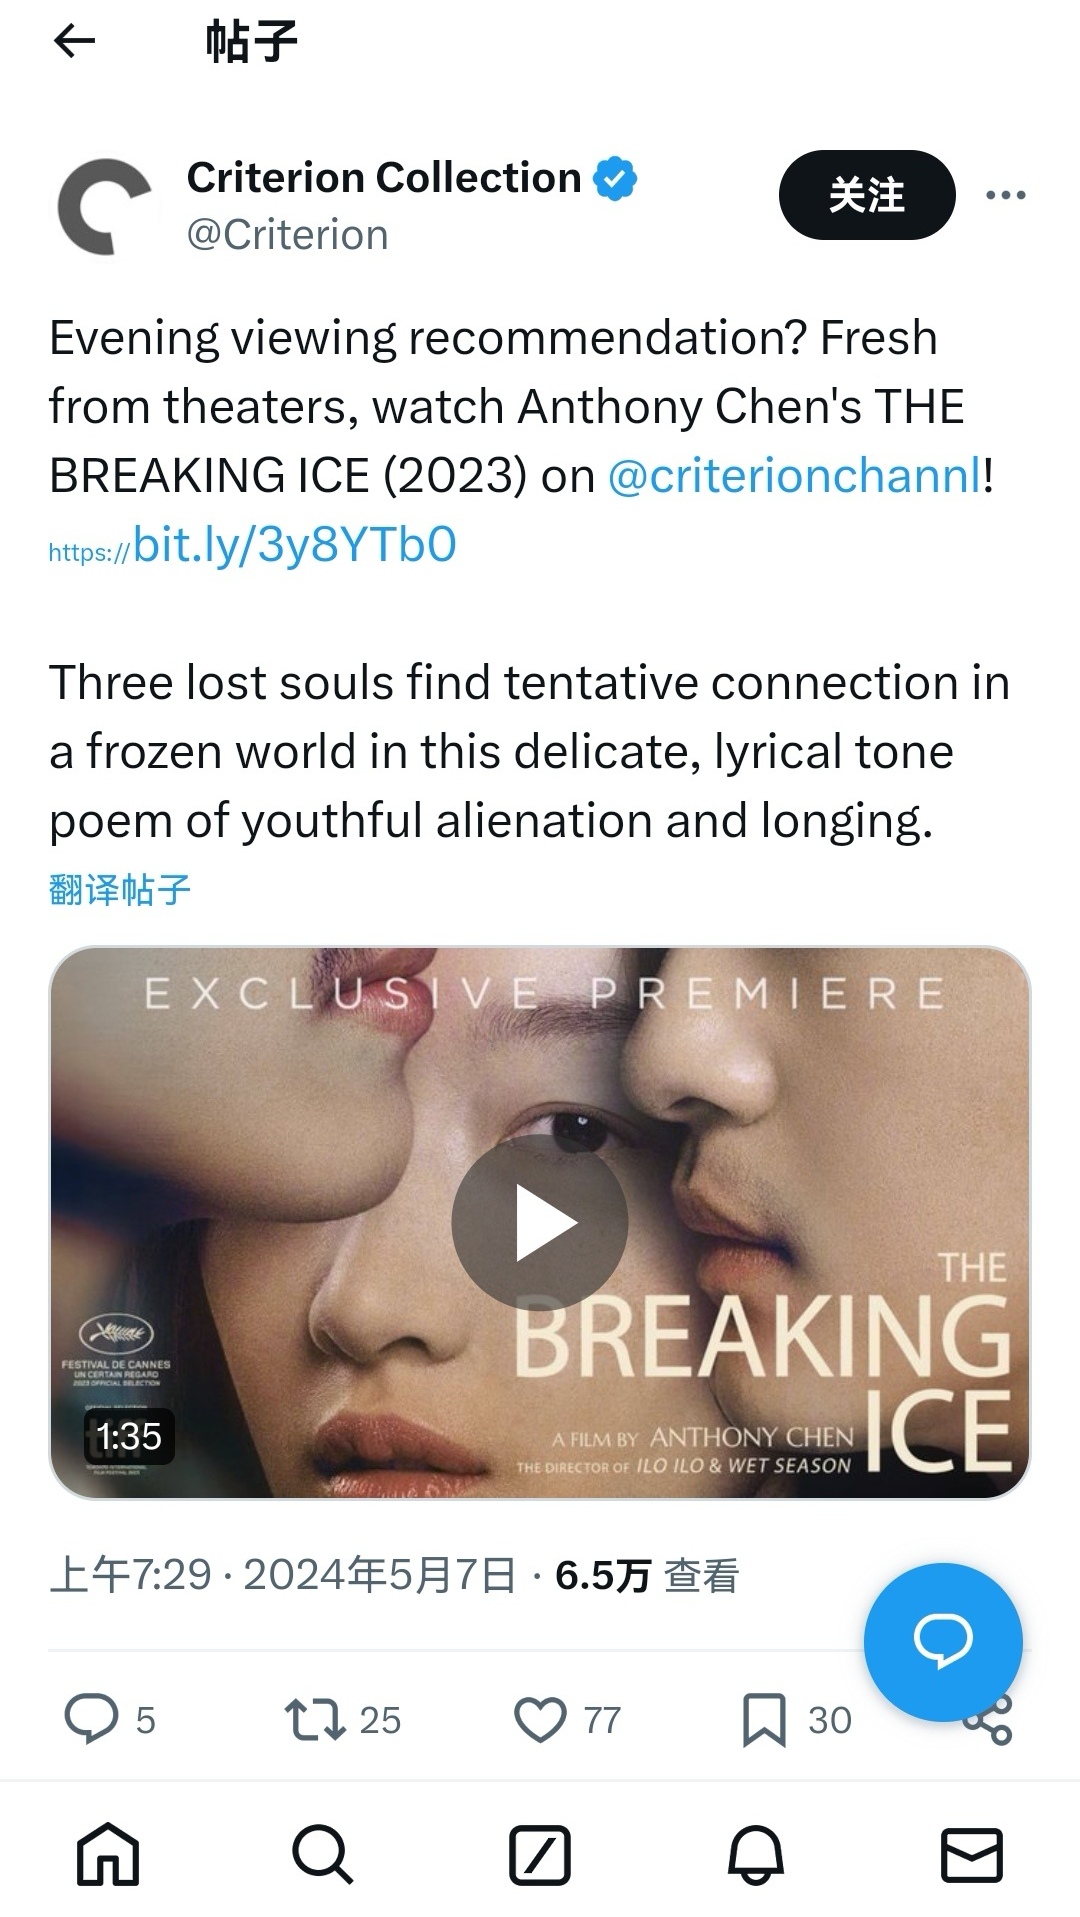This screenshot has height=1917, width=1080.
Task: Open the bit.ly/3y8YTb0 link
Action: click(252, 545)
